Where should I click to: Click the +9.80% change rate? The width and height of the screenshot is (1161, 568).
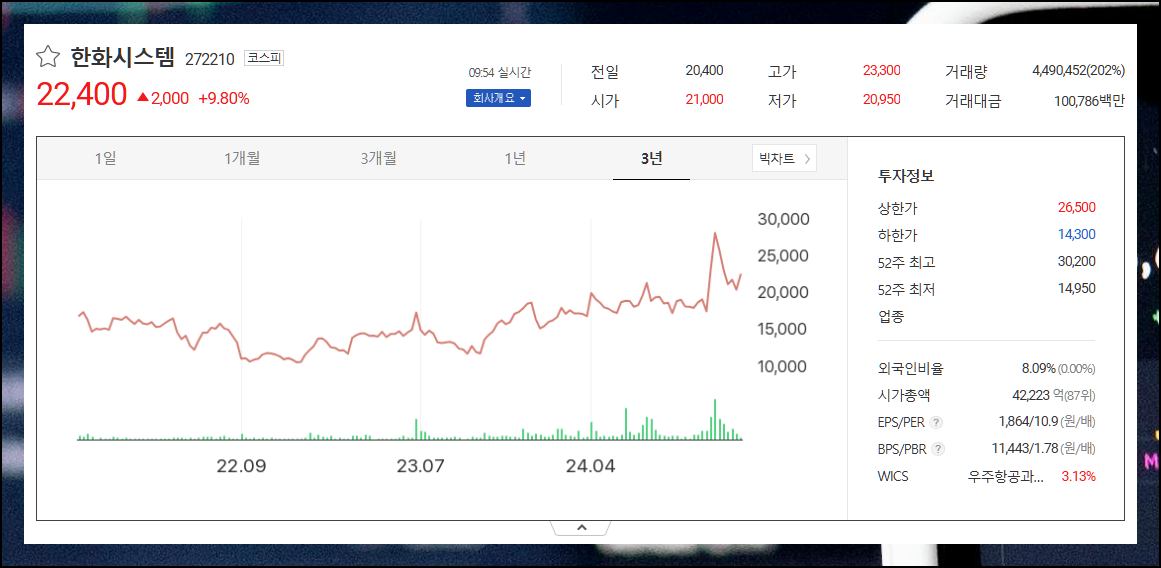coord(224,98)
